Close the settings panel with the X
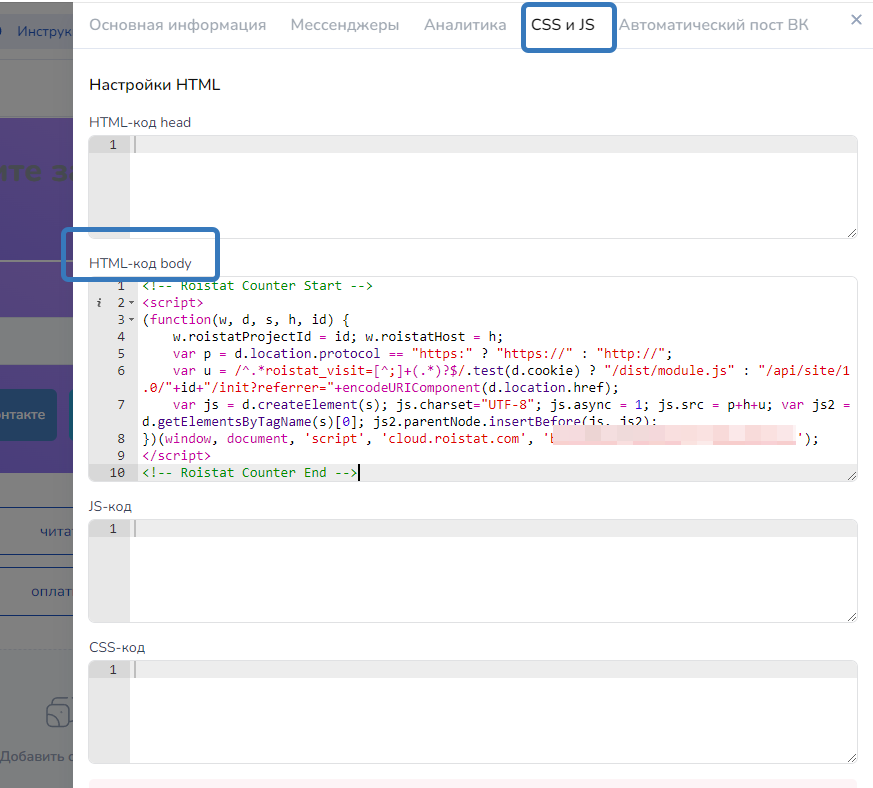 855,19
